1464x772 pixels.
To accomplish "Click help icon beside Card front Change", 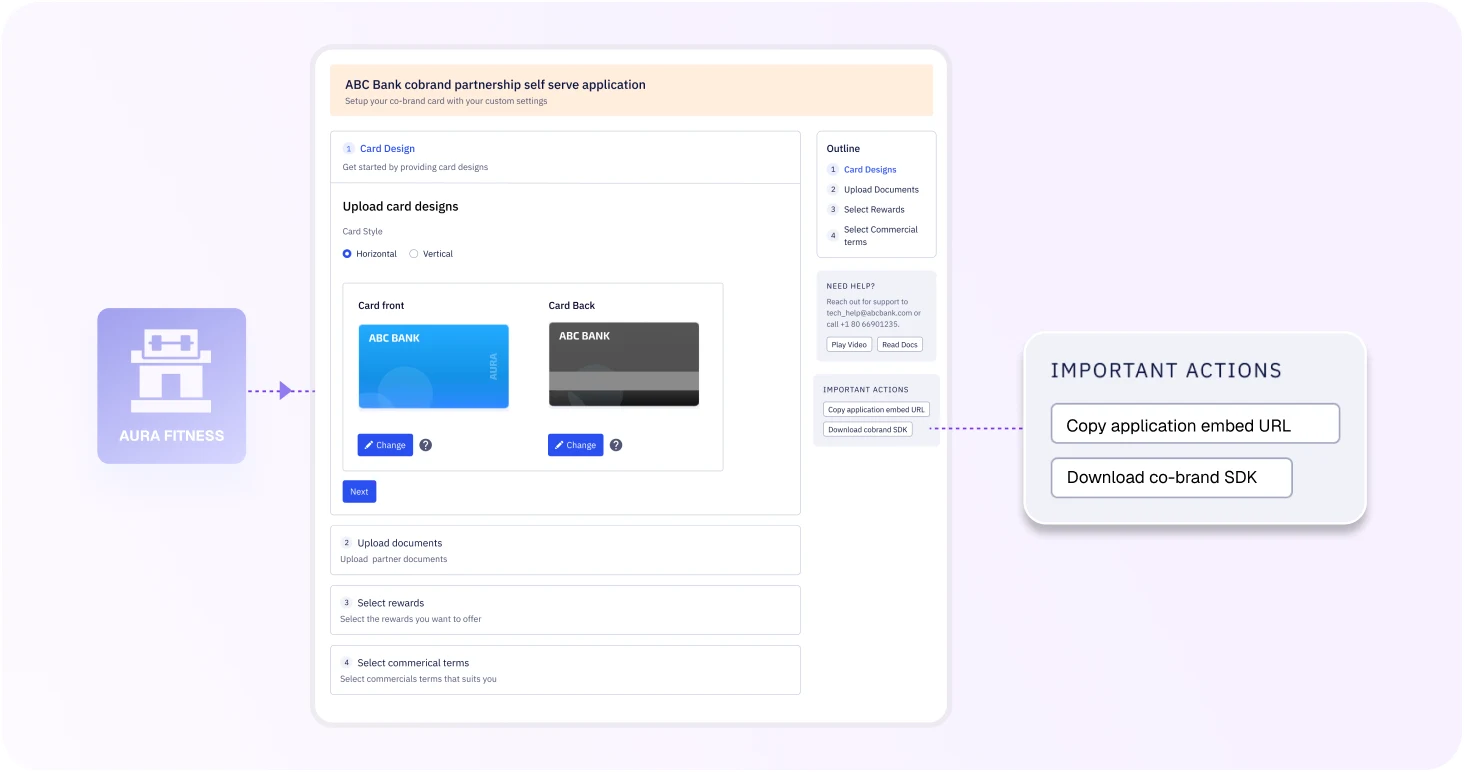I will pos(426,445).
